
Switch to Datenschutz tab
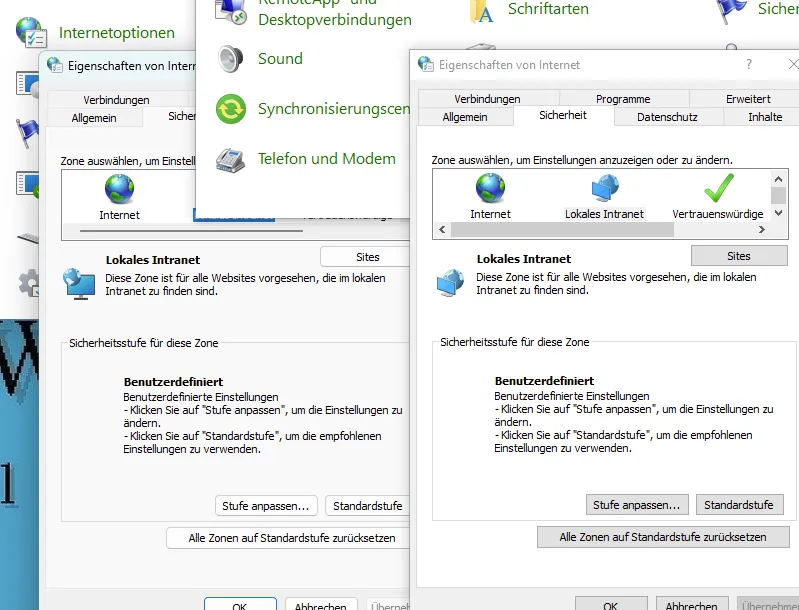[667, 117]
